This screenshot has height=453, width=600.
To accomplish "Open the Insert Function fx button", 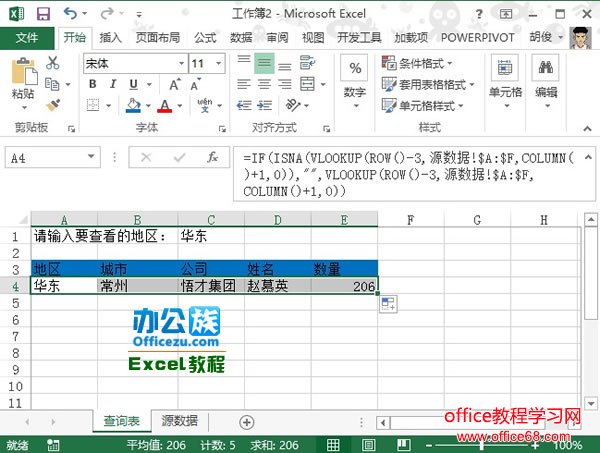I will [212, 157].
